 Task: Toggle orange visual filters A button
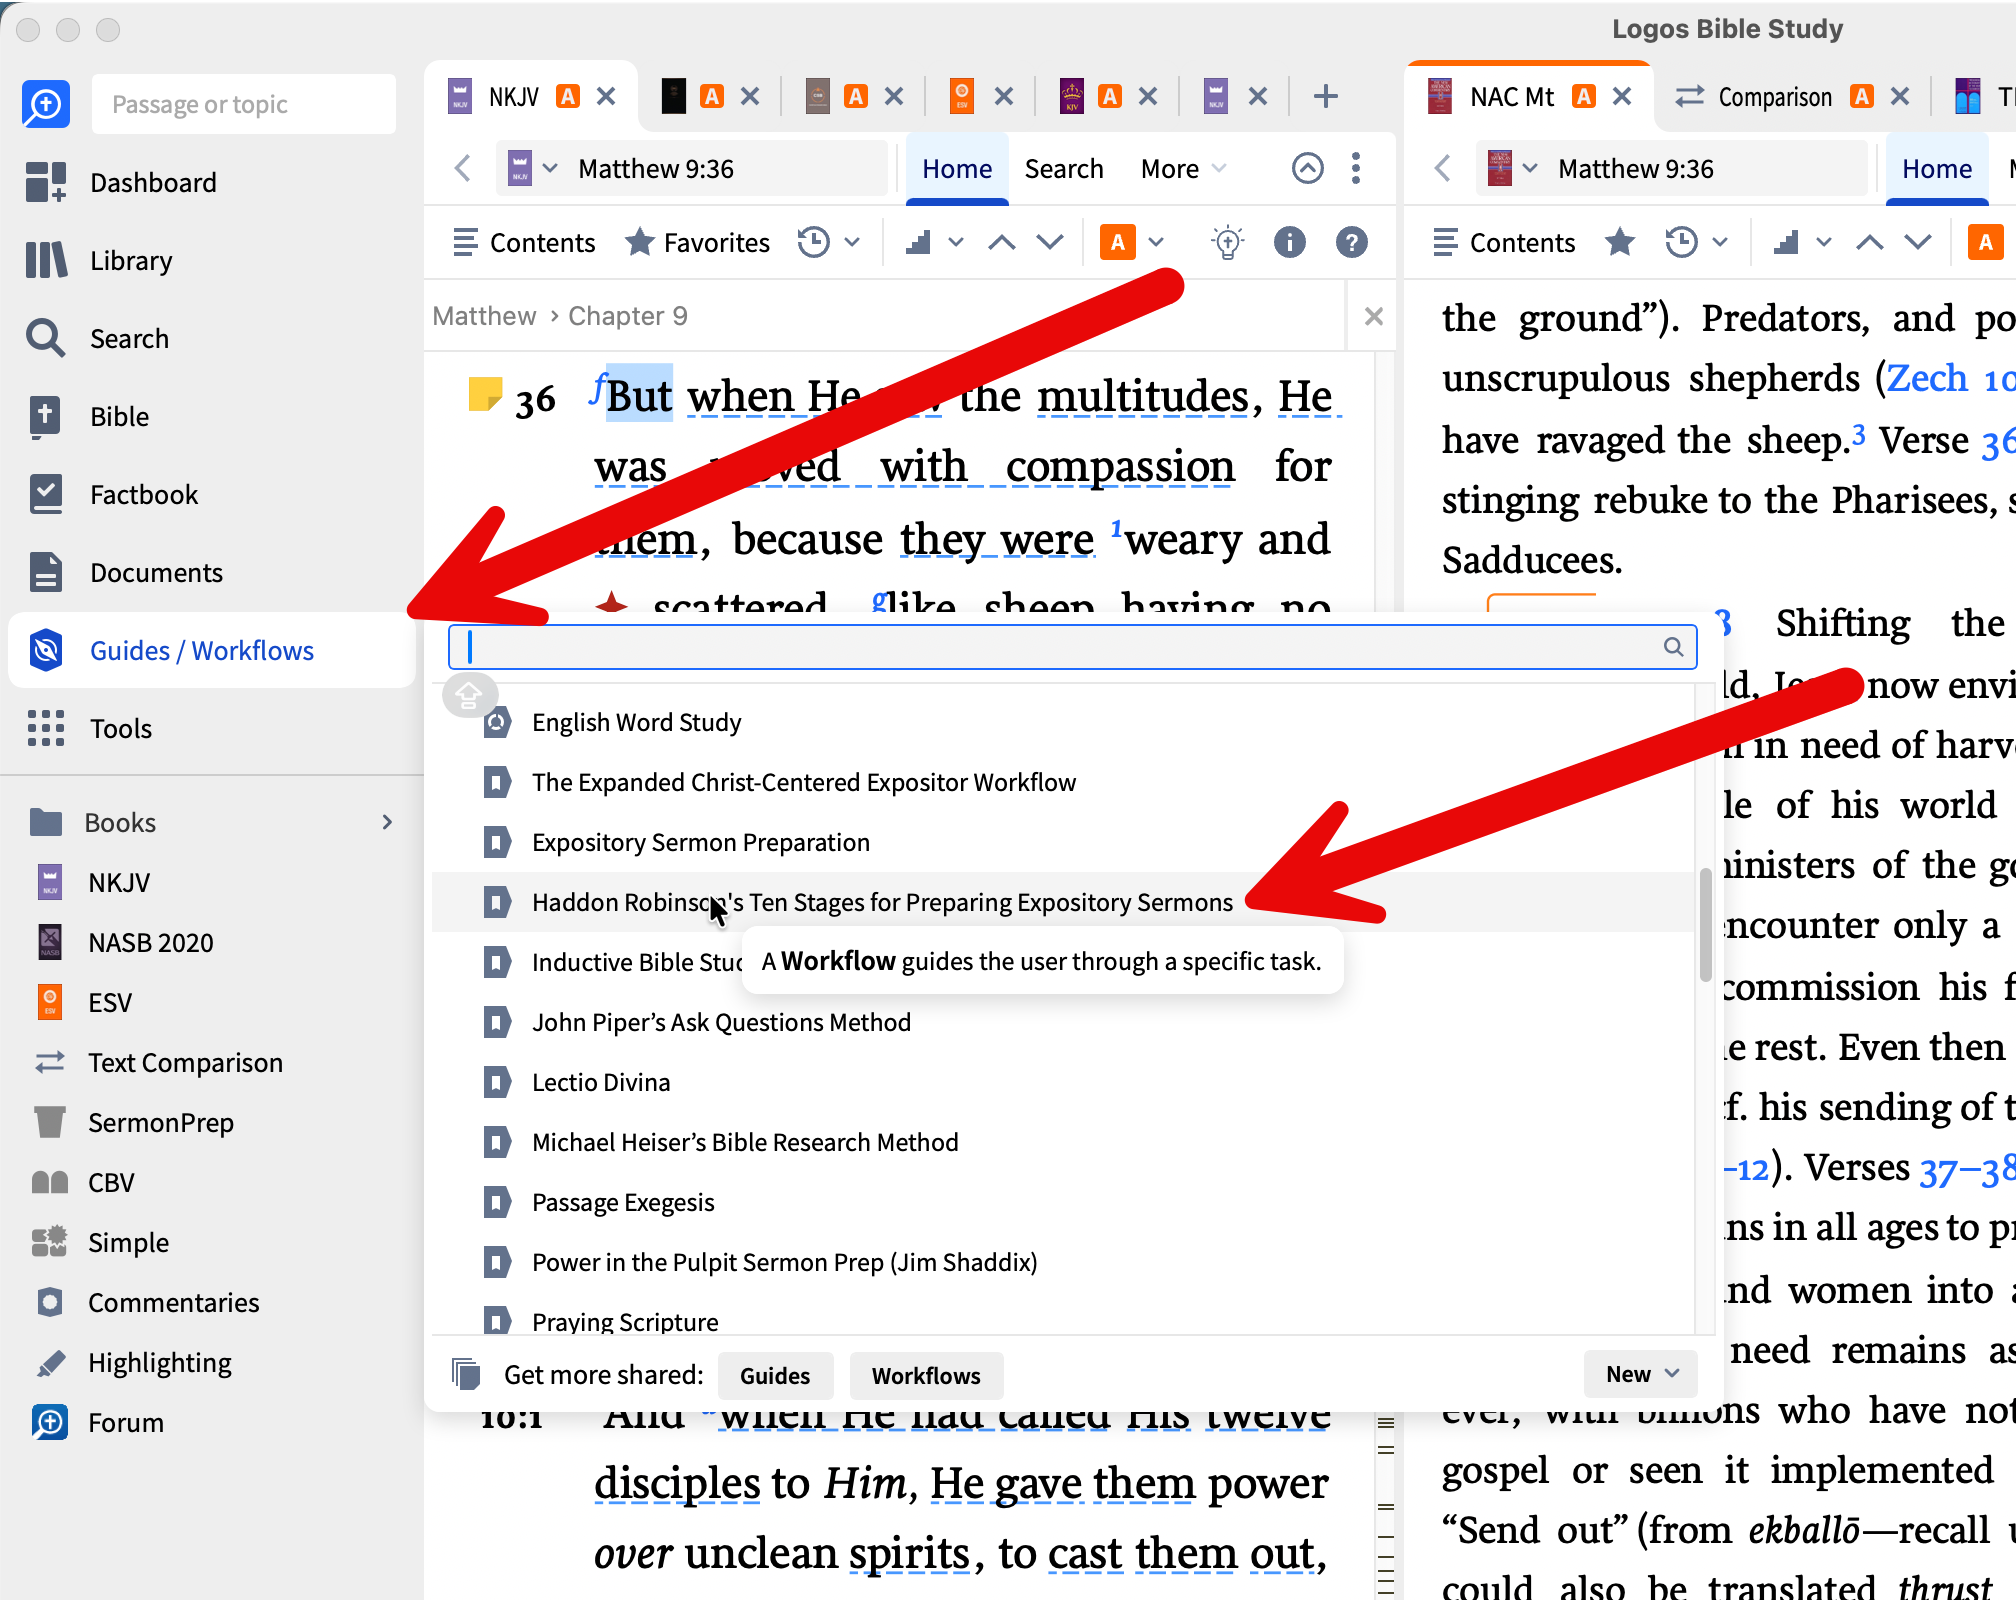1118,242
